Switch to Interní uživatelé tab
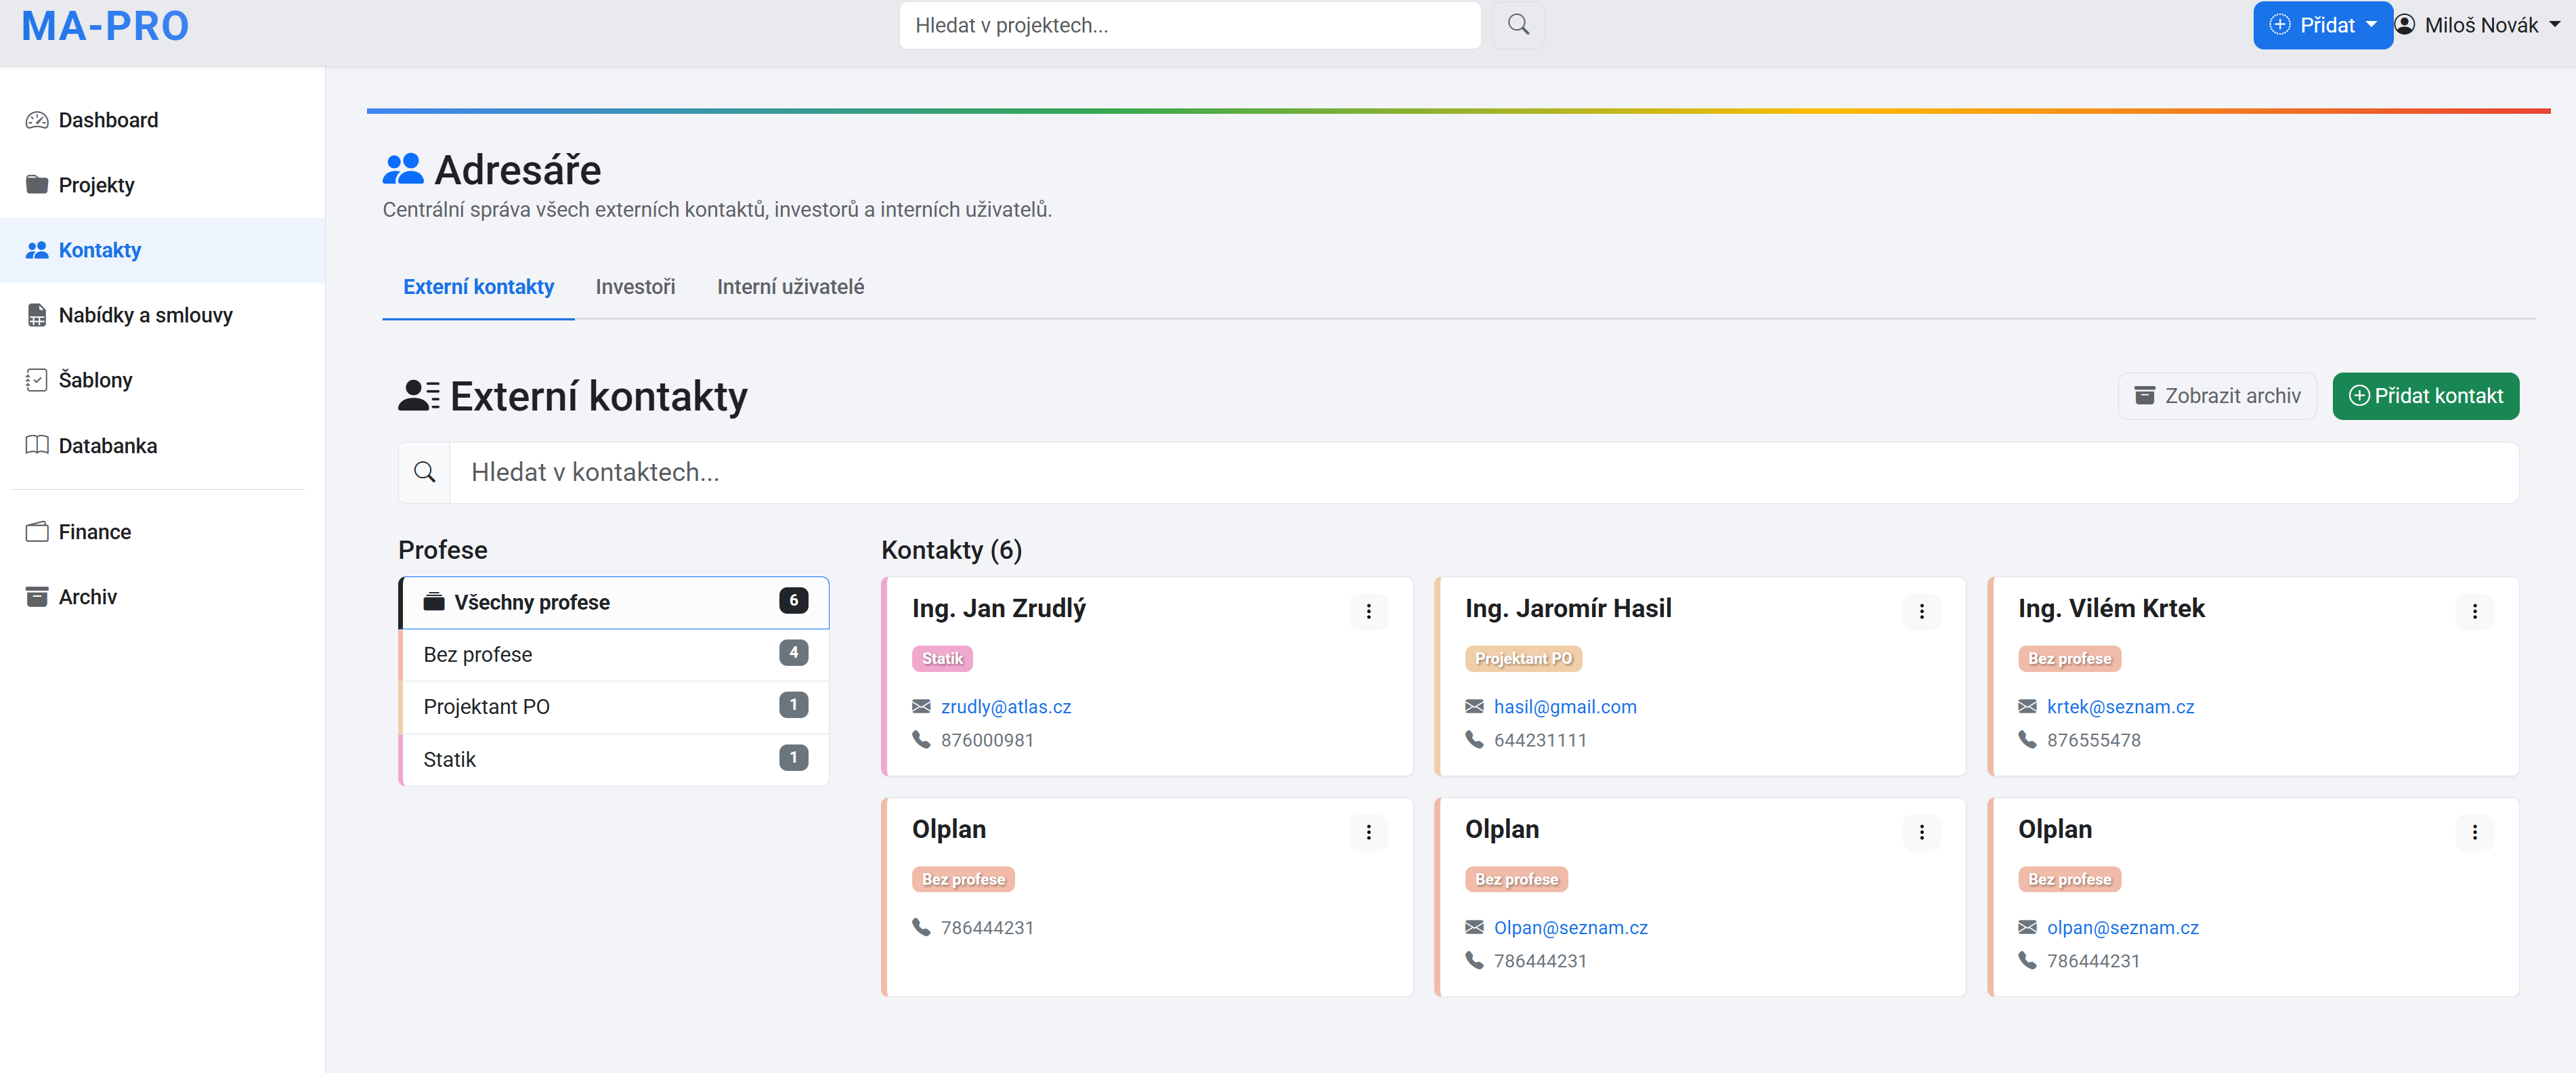This screenshot has height=1073, width=2576. click(790, 287)
